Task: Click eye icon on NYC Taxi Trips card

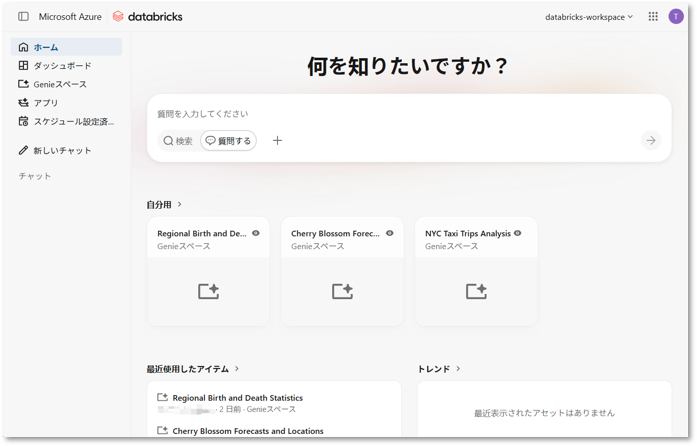Action: point(517,233)
